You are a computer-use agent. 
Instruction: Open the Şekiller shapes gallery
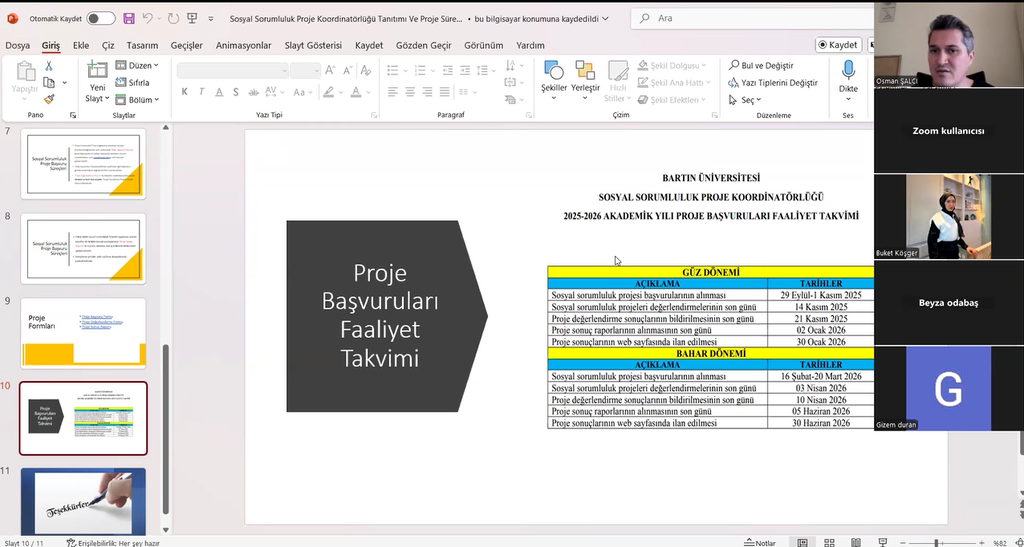tap(553, 77)
